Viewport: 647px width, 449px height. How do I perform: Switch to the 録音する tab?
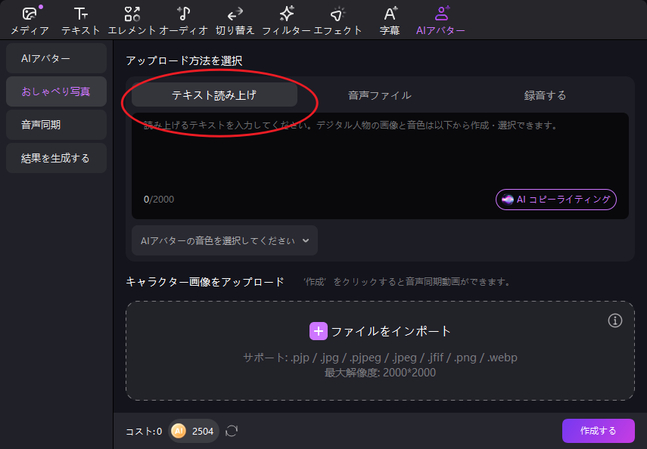tap(545, 95)
